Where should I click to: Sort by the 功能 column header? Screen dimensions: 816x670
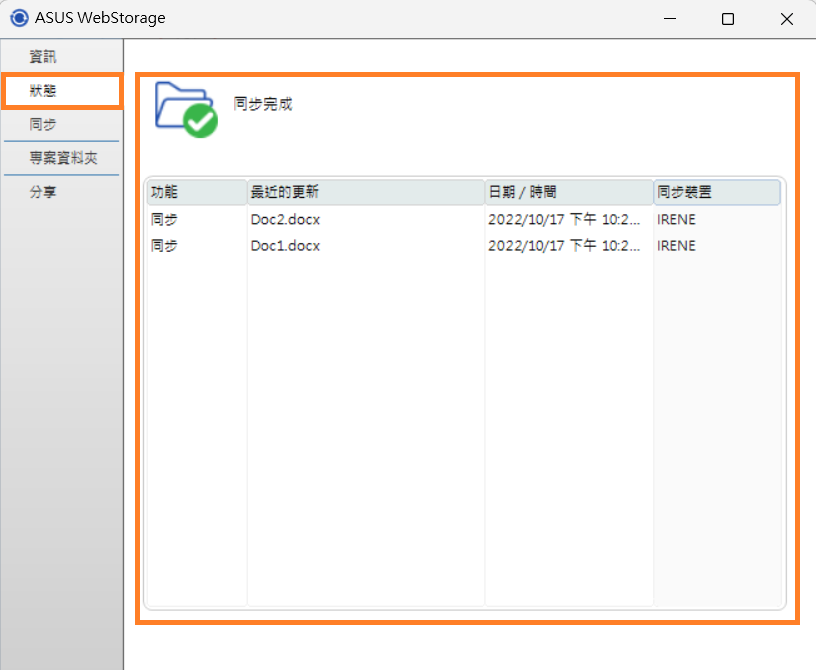197,192
